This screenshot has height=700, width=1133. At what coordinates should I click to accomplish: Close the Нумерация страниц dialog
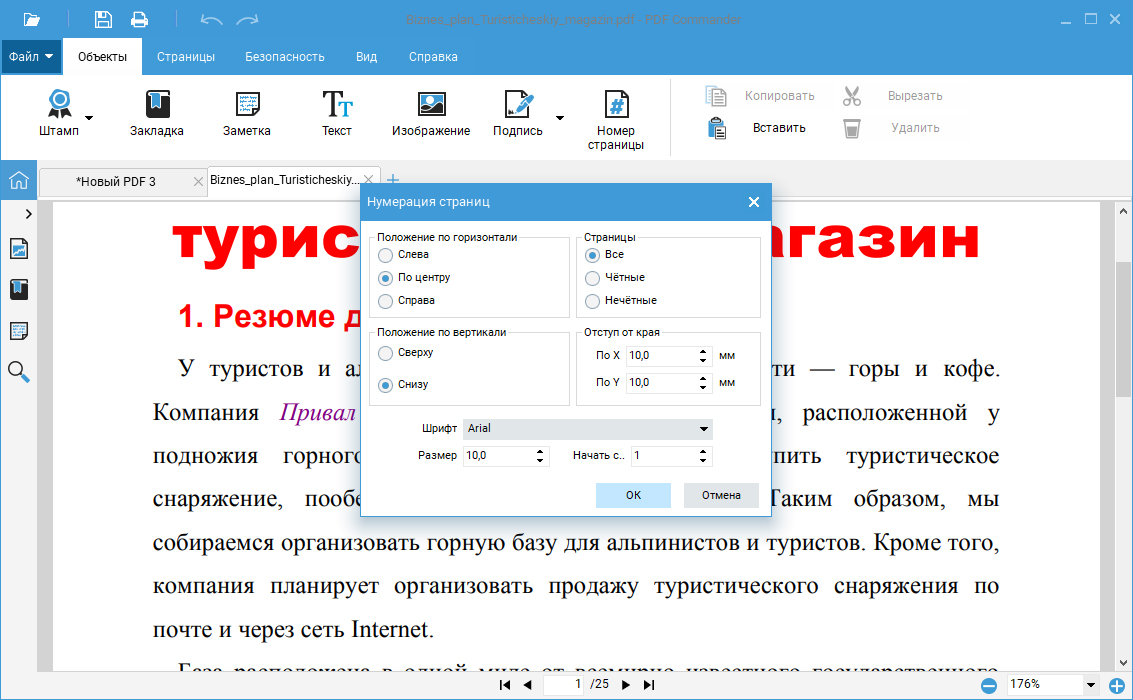754,202
